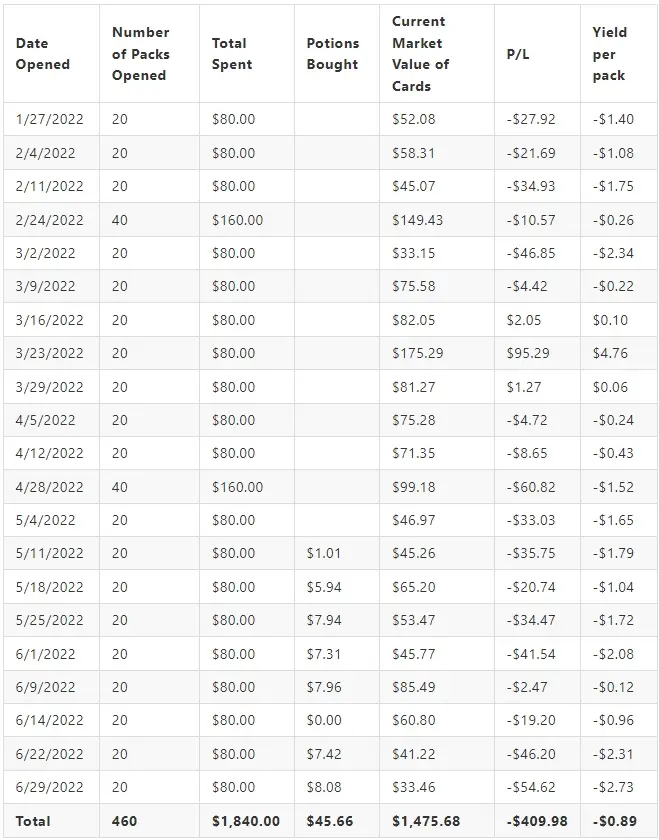Select the Potions Bought column header
The width and height of the screenshot is (659, 840).
click(x=333, y=54)
